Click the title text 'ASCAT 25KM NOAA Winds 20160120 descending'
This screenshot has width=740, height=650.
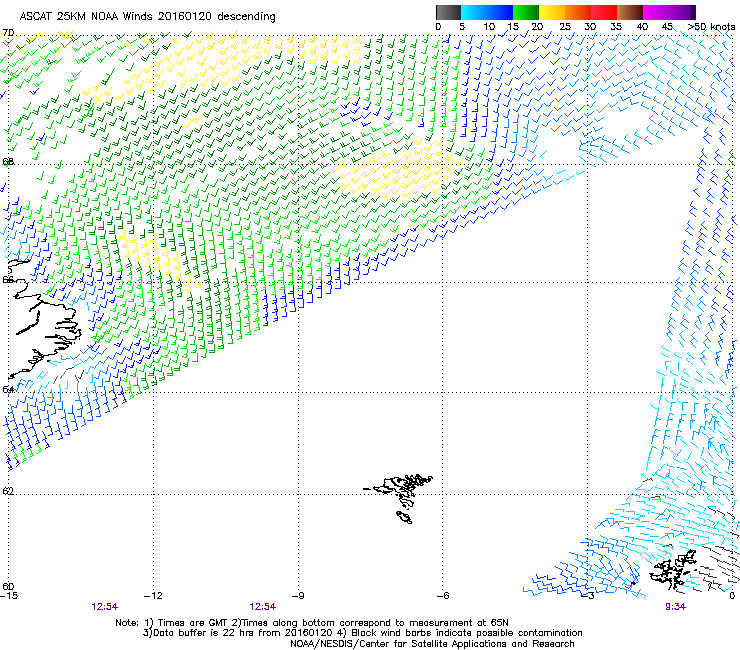click(x=148, y=16)
